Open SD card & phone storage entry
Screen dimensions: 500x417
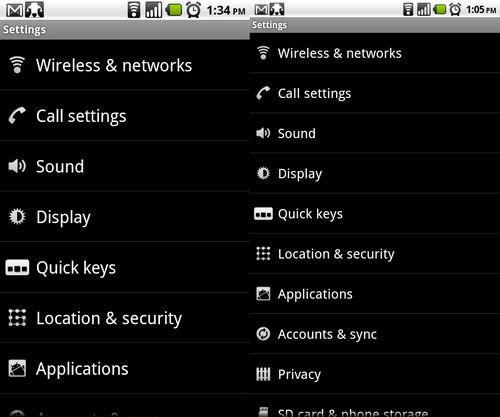[x=375, y=407]
